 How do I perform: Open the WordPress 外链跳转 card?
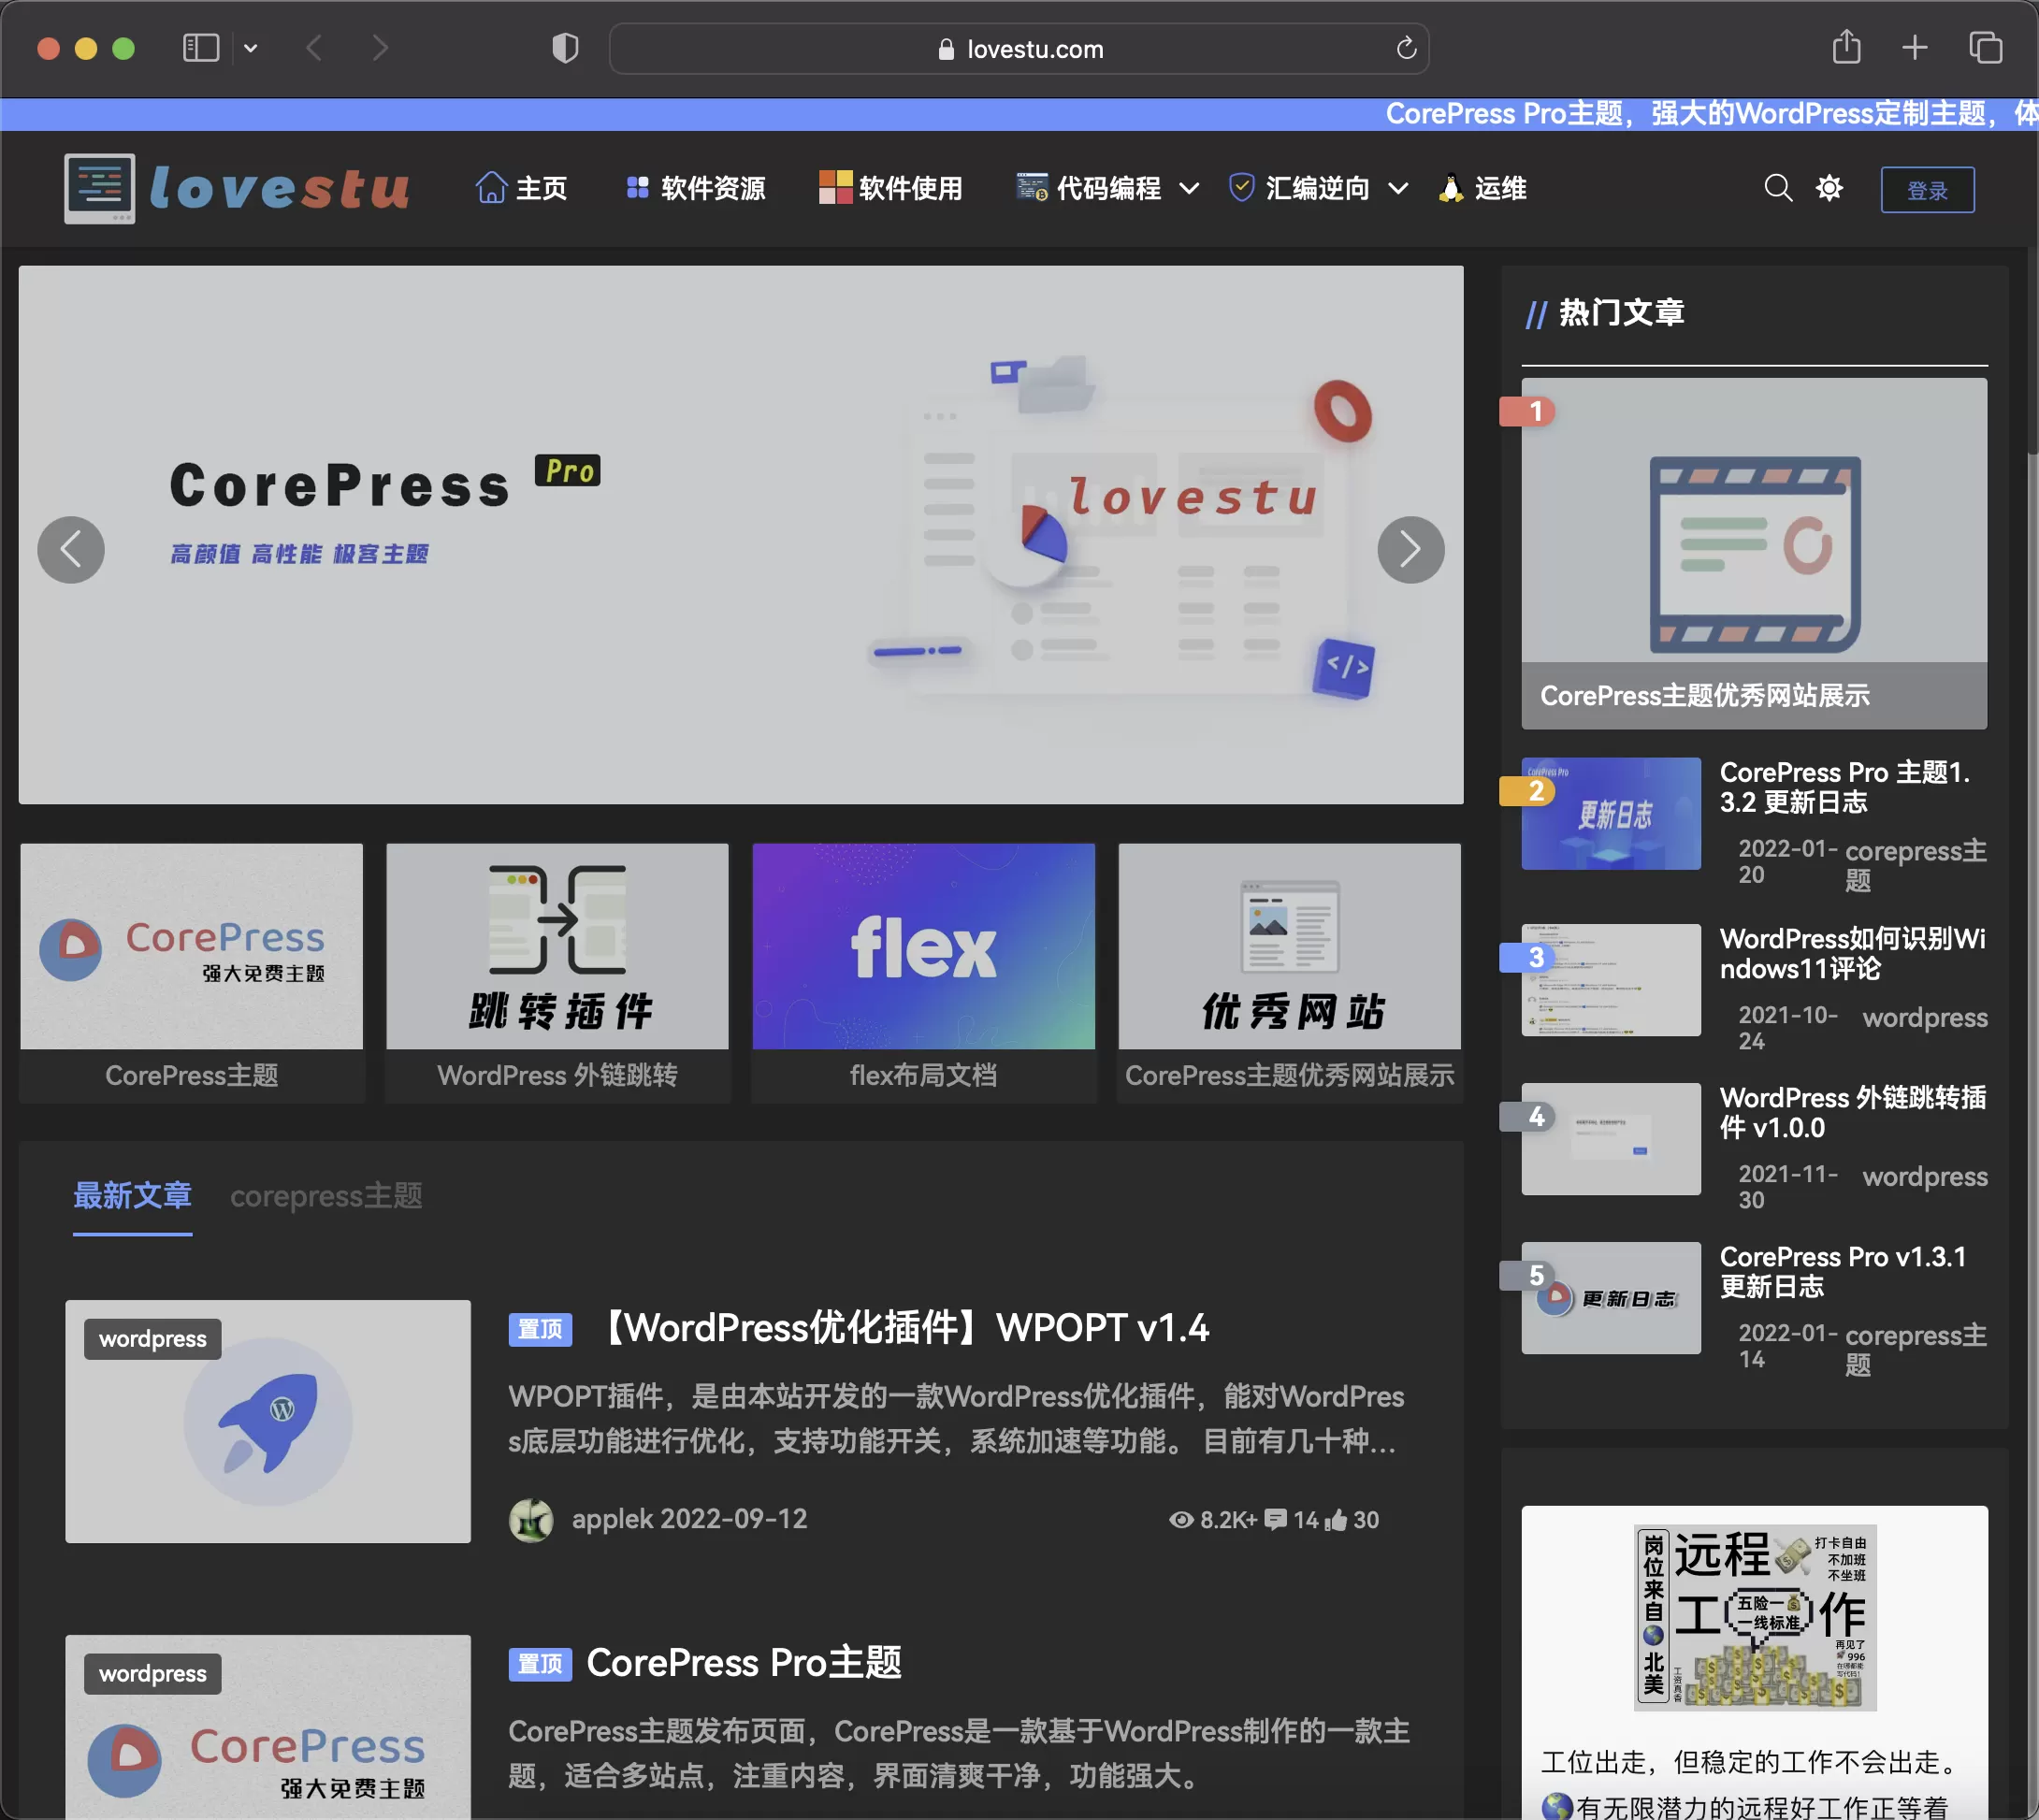[557, 972]
